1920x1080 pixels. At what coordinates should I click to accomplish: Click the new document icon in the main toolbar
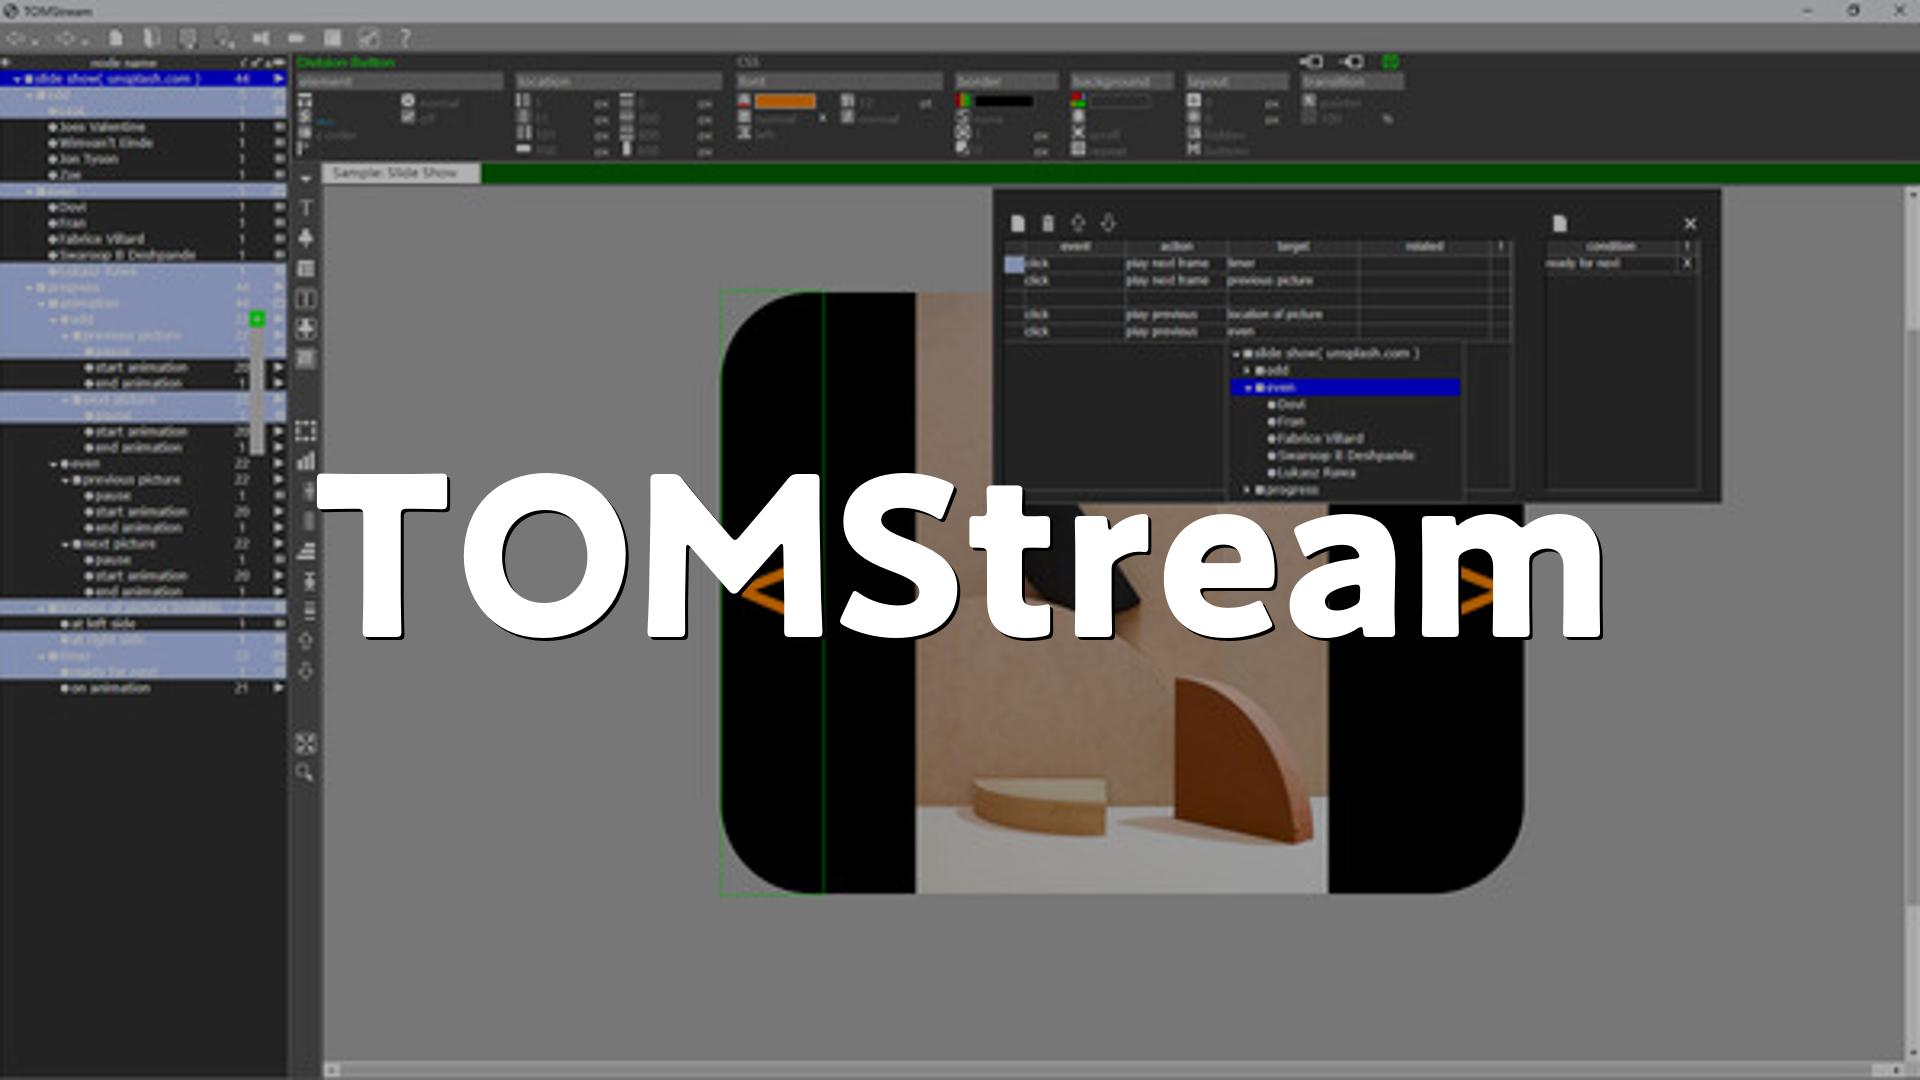tap(116, 38)
